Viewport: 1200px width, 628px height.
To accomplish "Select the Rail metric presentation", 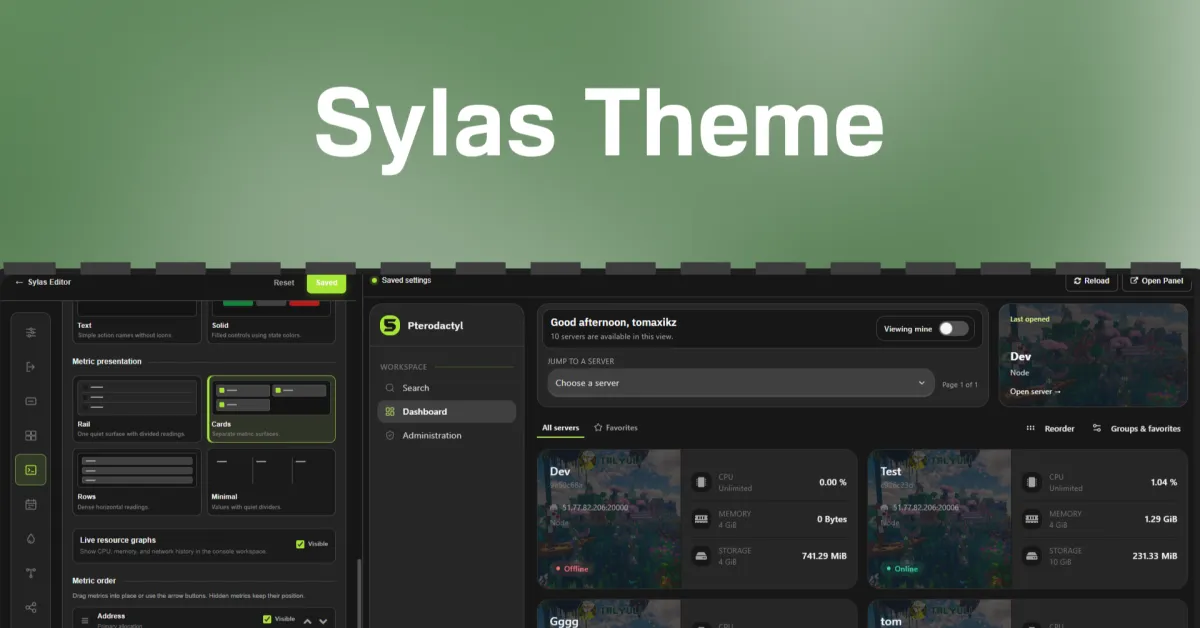I will coord(137,409).
